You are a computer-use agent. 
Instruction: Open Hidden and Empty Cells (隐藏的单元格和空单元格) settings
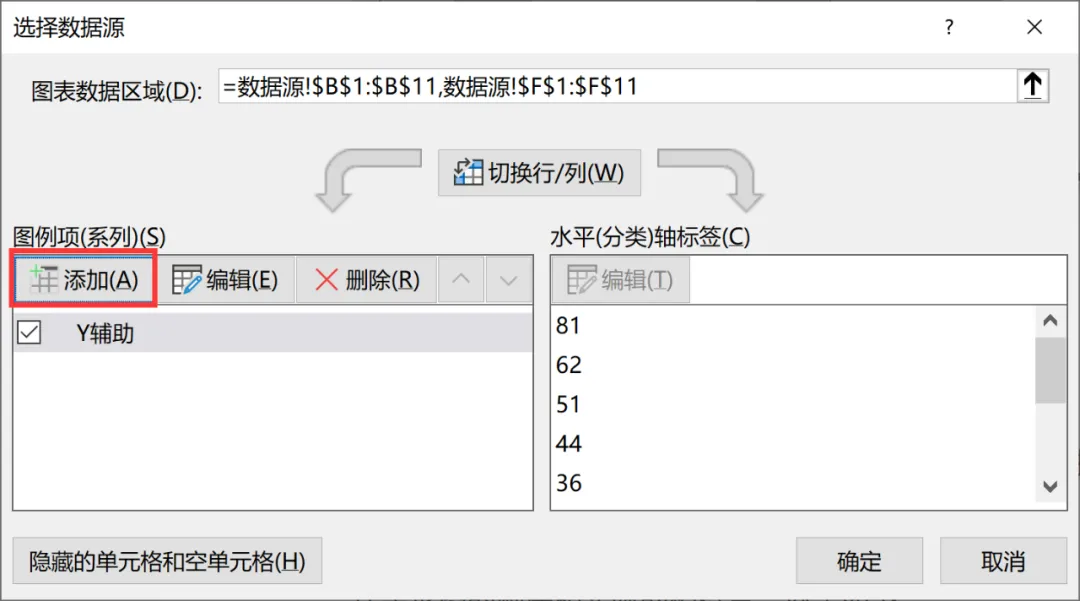[x=167, y=561]
